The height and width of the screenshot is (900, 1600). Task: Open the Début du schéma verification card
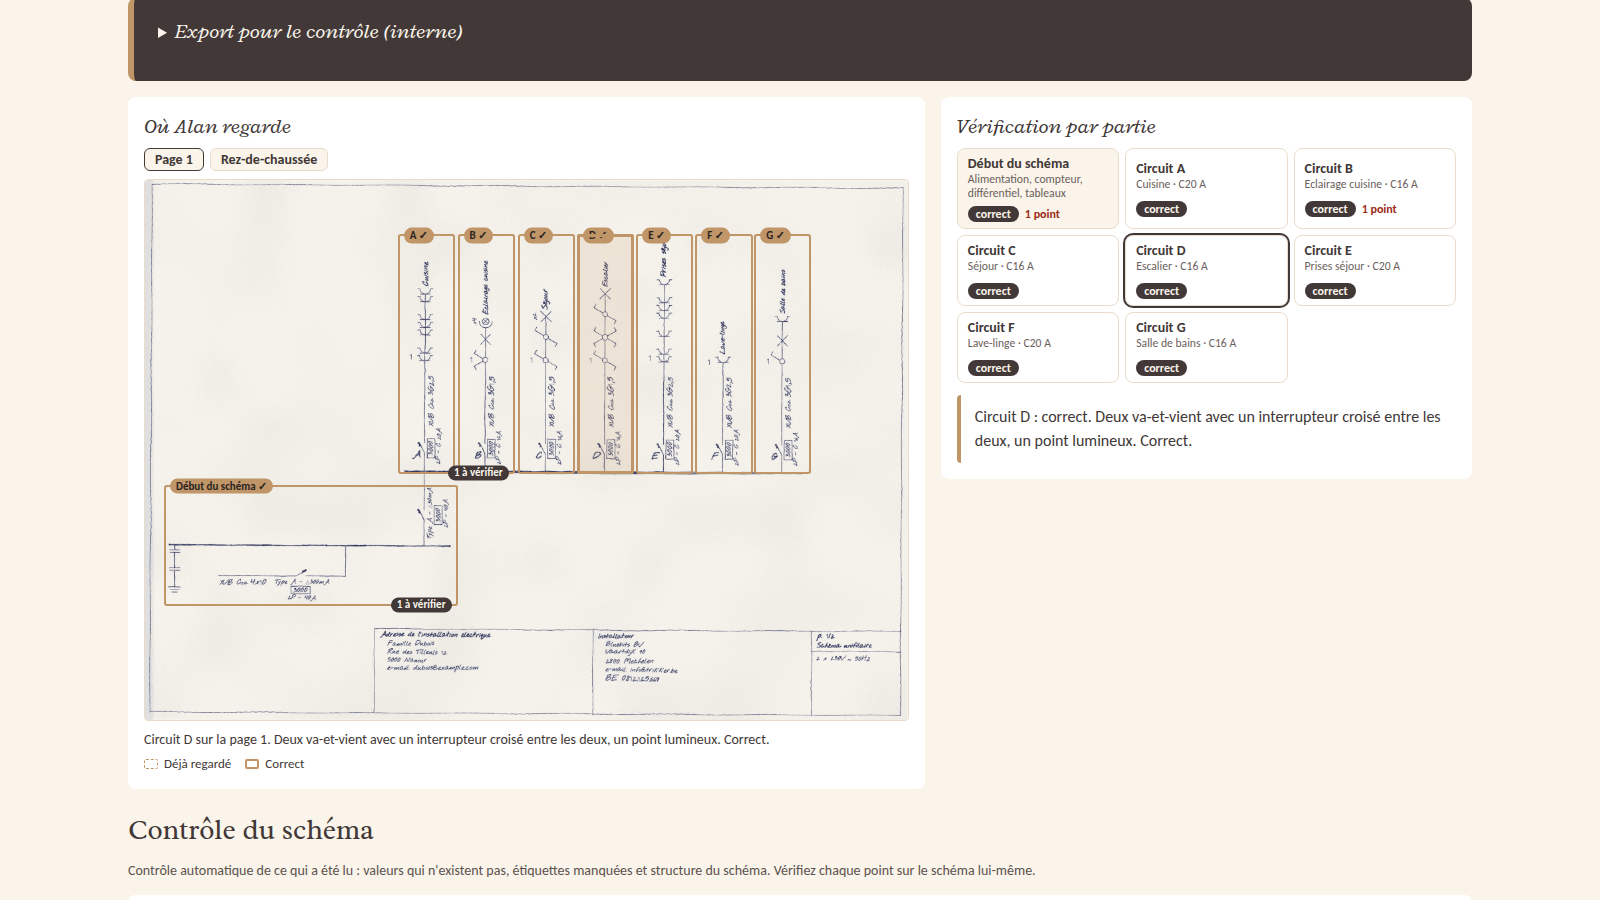[x=1038, y=188]
